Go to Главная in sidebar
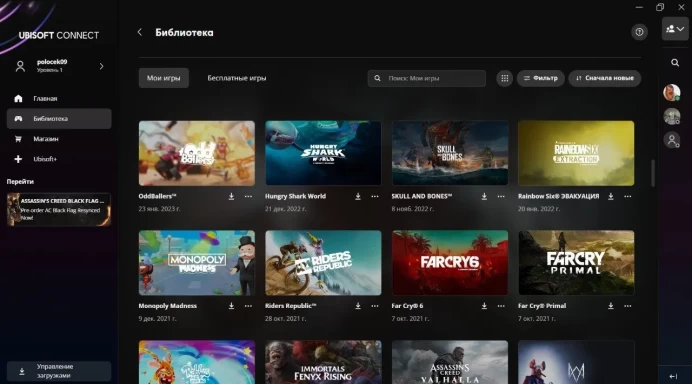The width and height of the screenshot is (692, 384). point(59,98)
